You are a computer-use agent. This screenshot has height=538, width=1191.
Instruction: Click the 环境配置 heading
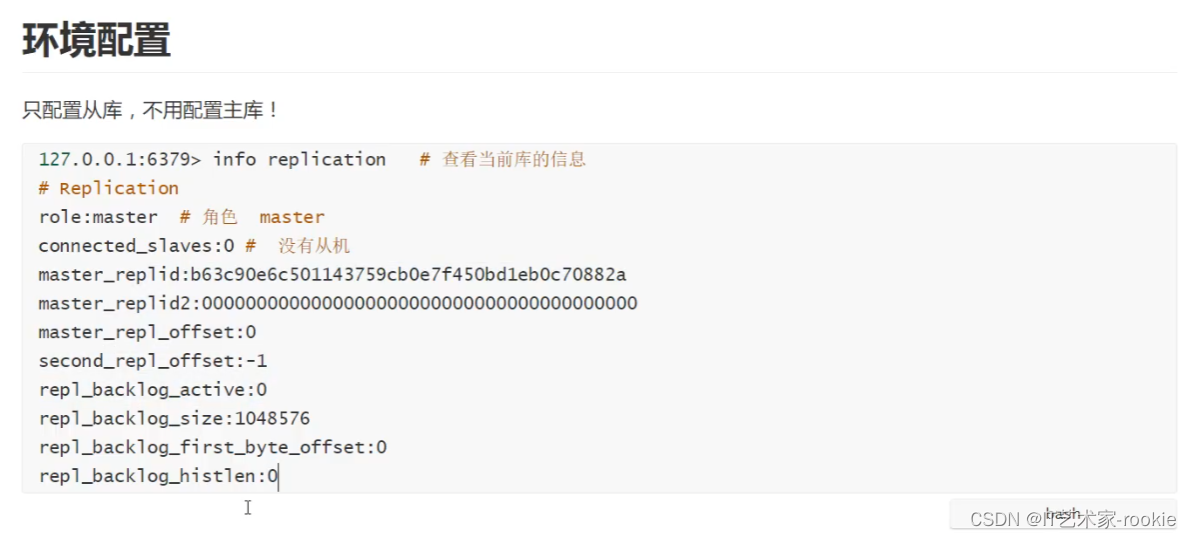coord(96,40)
